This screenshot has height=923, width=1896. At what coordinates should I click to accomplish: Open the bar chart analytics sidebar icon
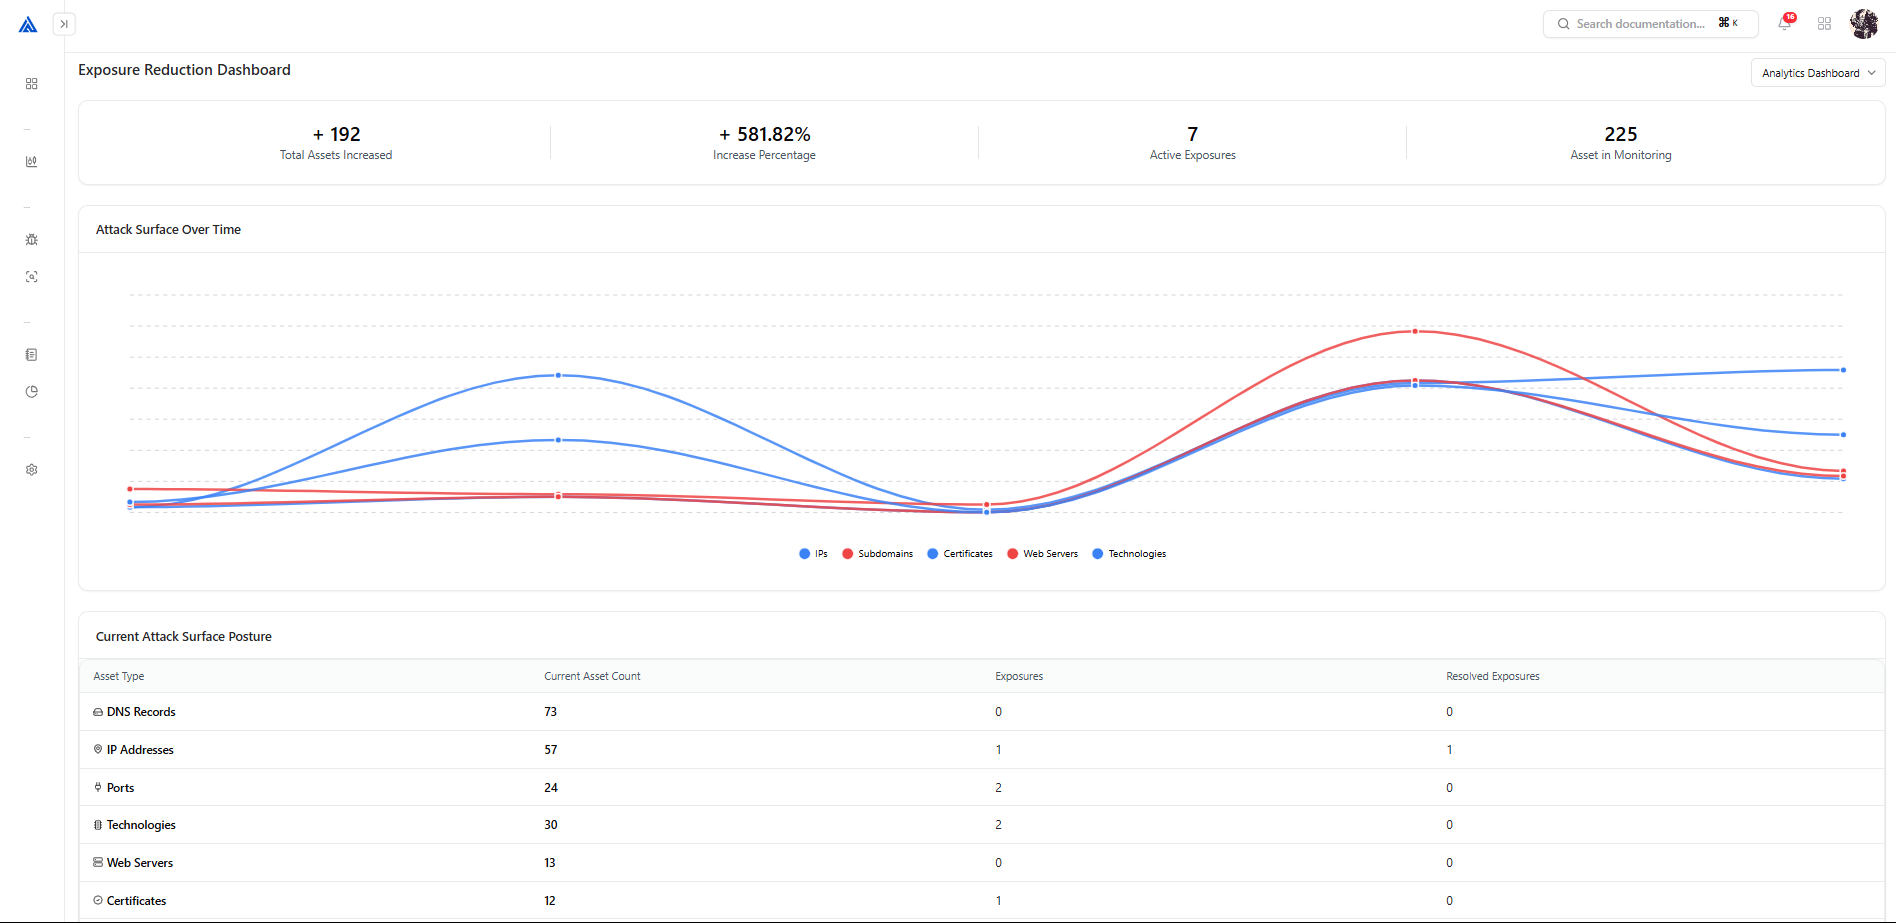[32, 162]
